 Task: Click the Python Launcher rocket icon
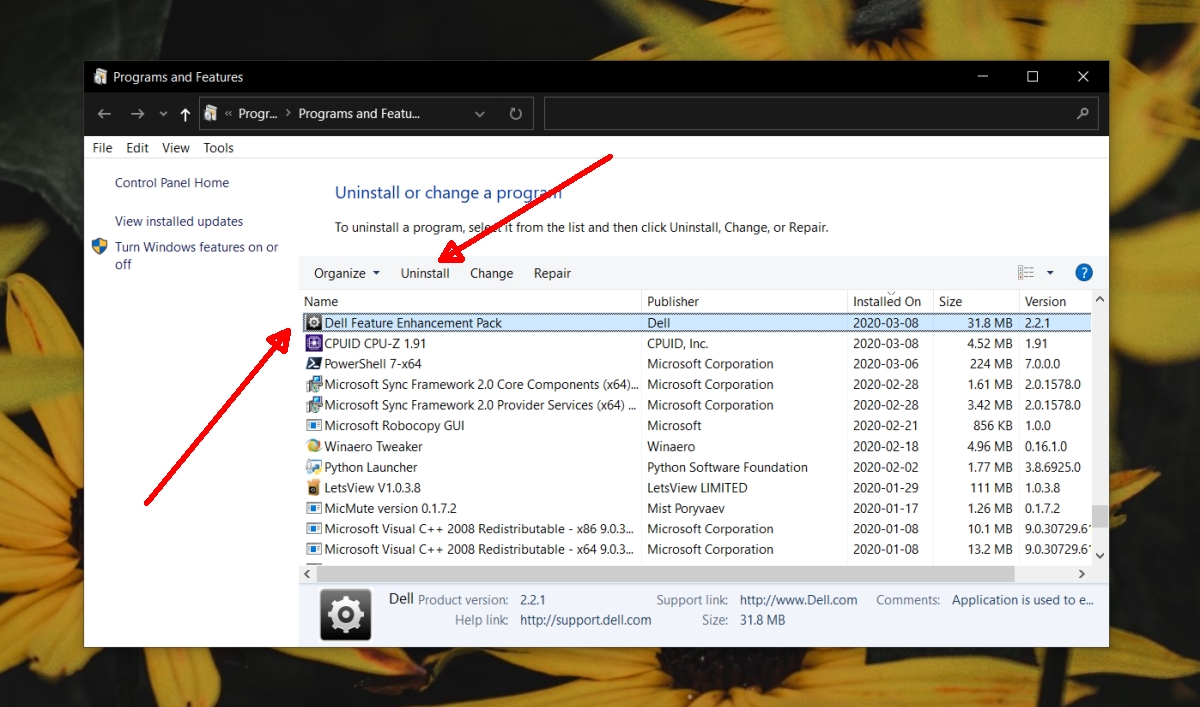point(313,467)
